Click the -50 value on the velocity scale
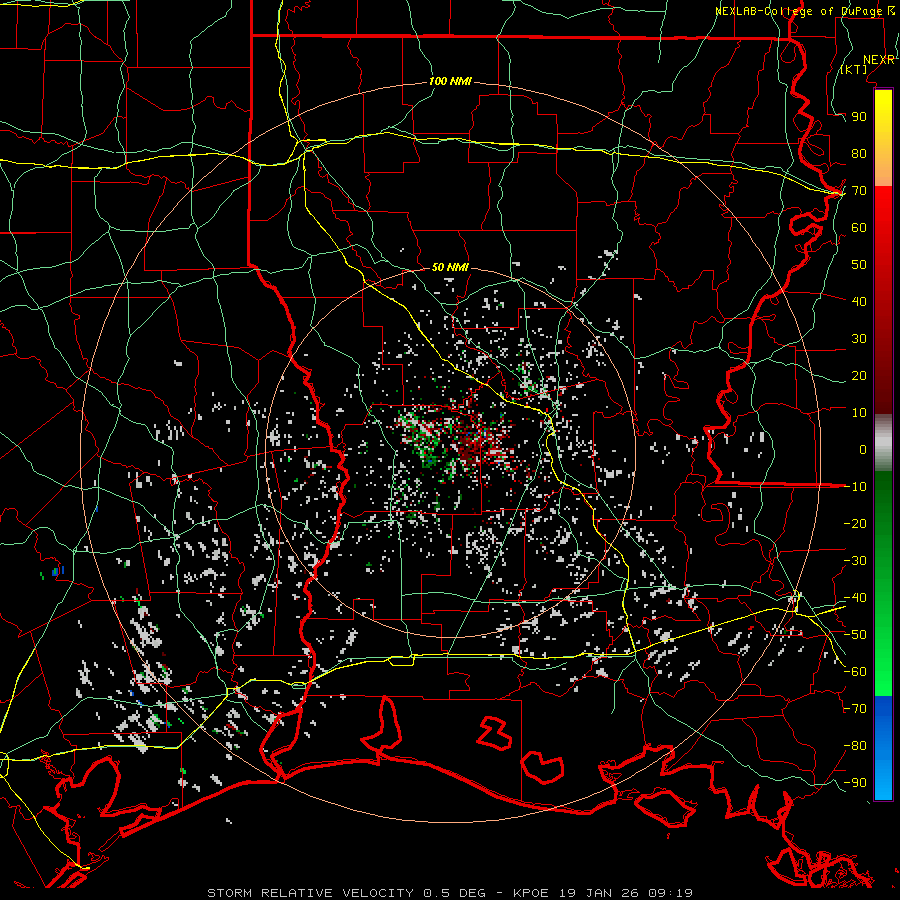 coord(855,635)
